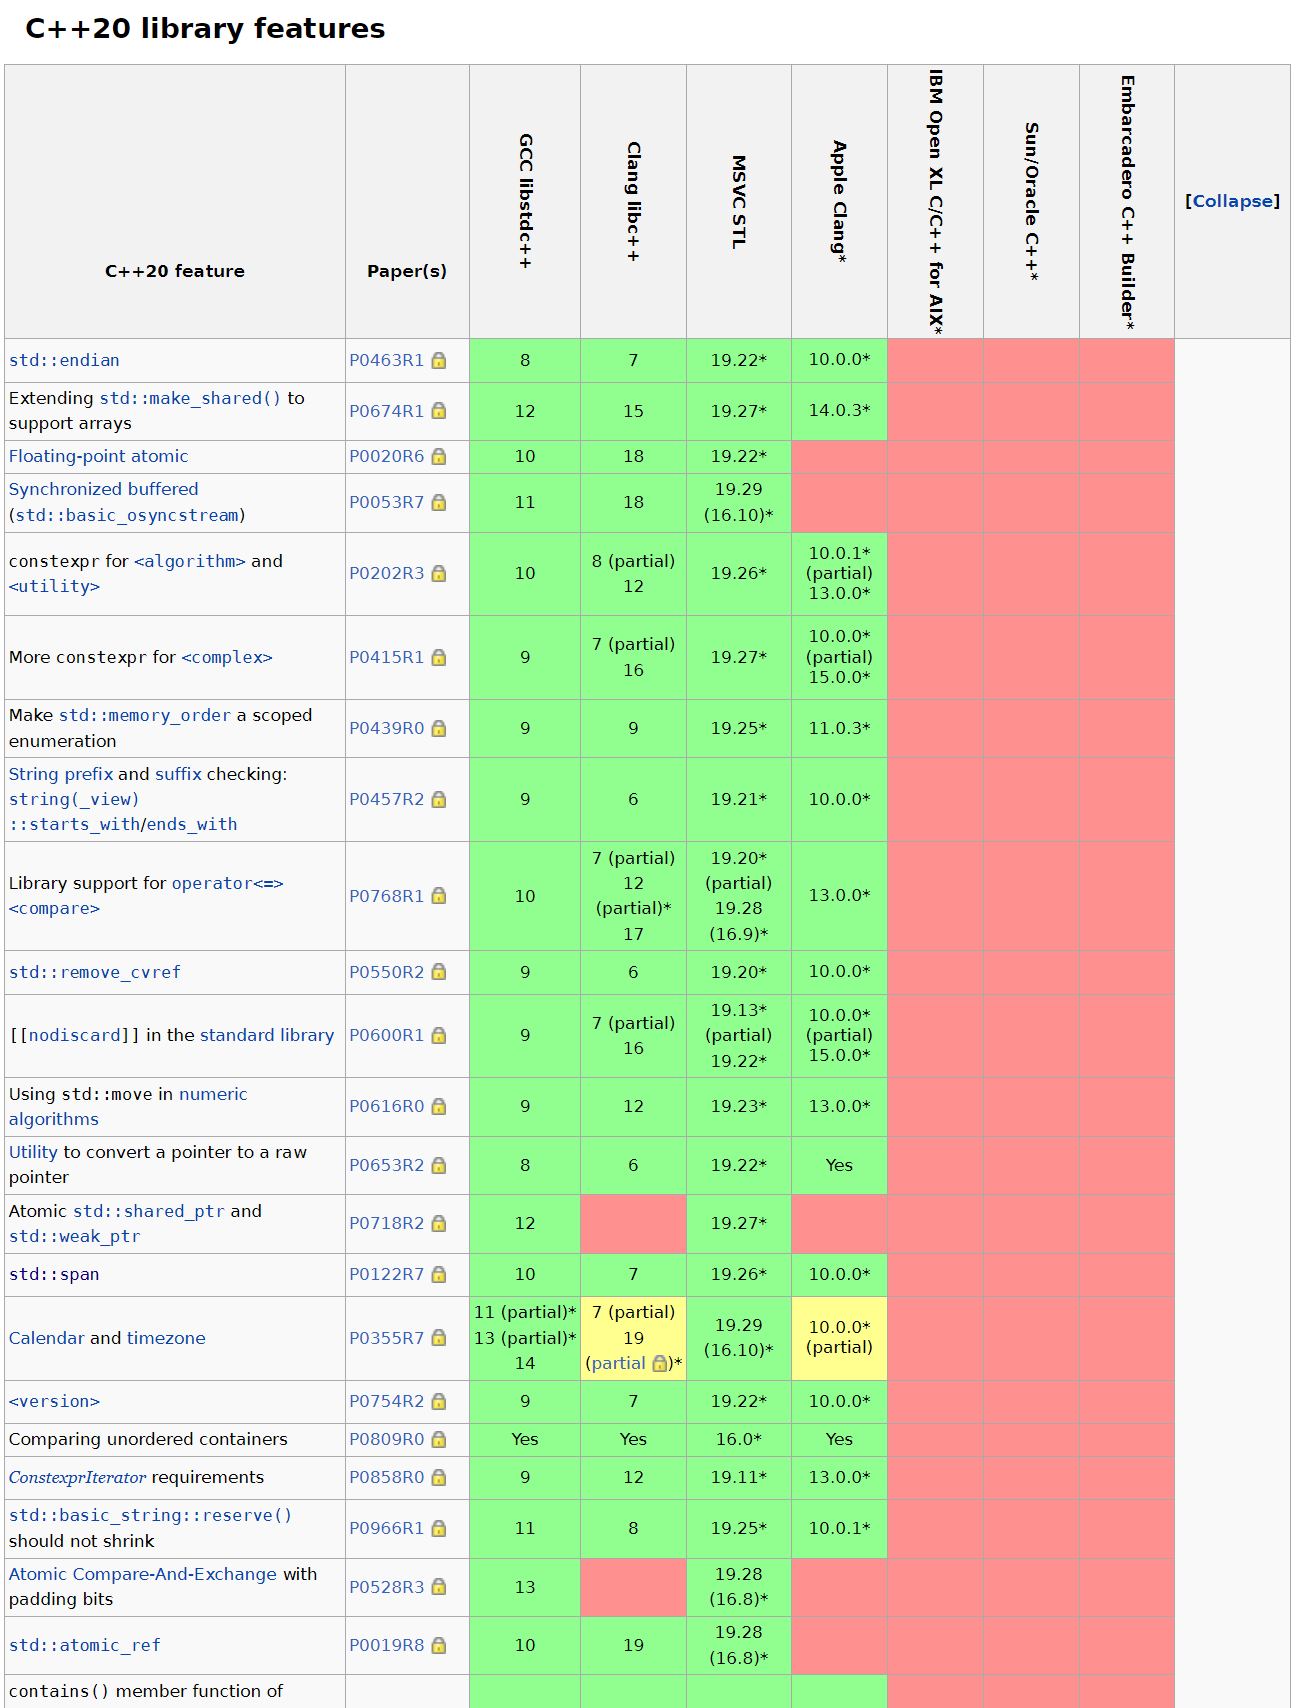Click the lock icon next to P0202R3

[x=438, y=574]
